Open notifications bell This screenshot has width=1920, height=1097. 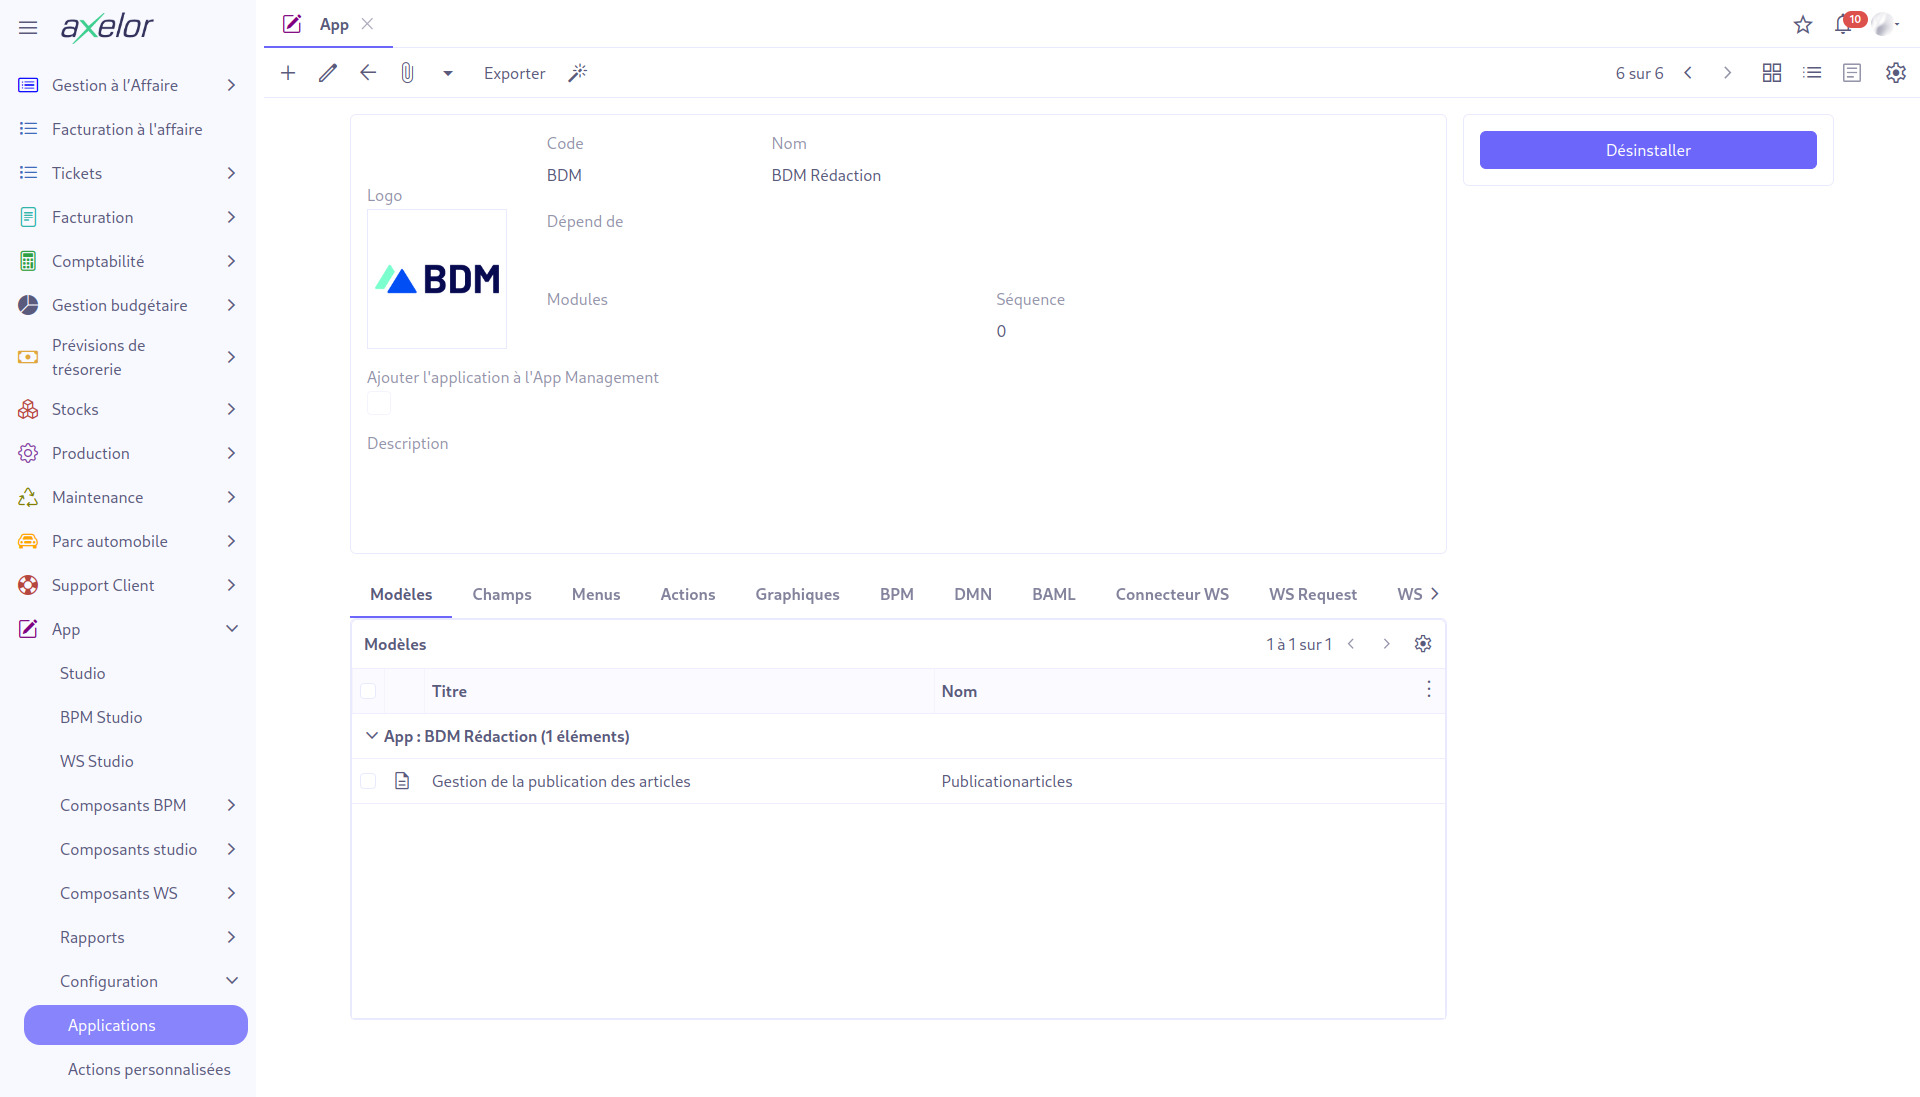(x=1843, y=25)
